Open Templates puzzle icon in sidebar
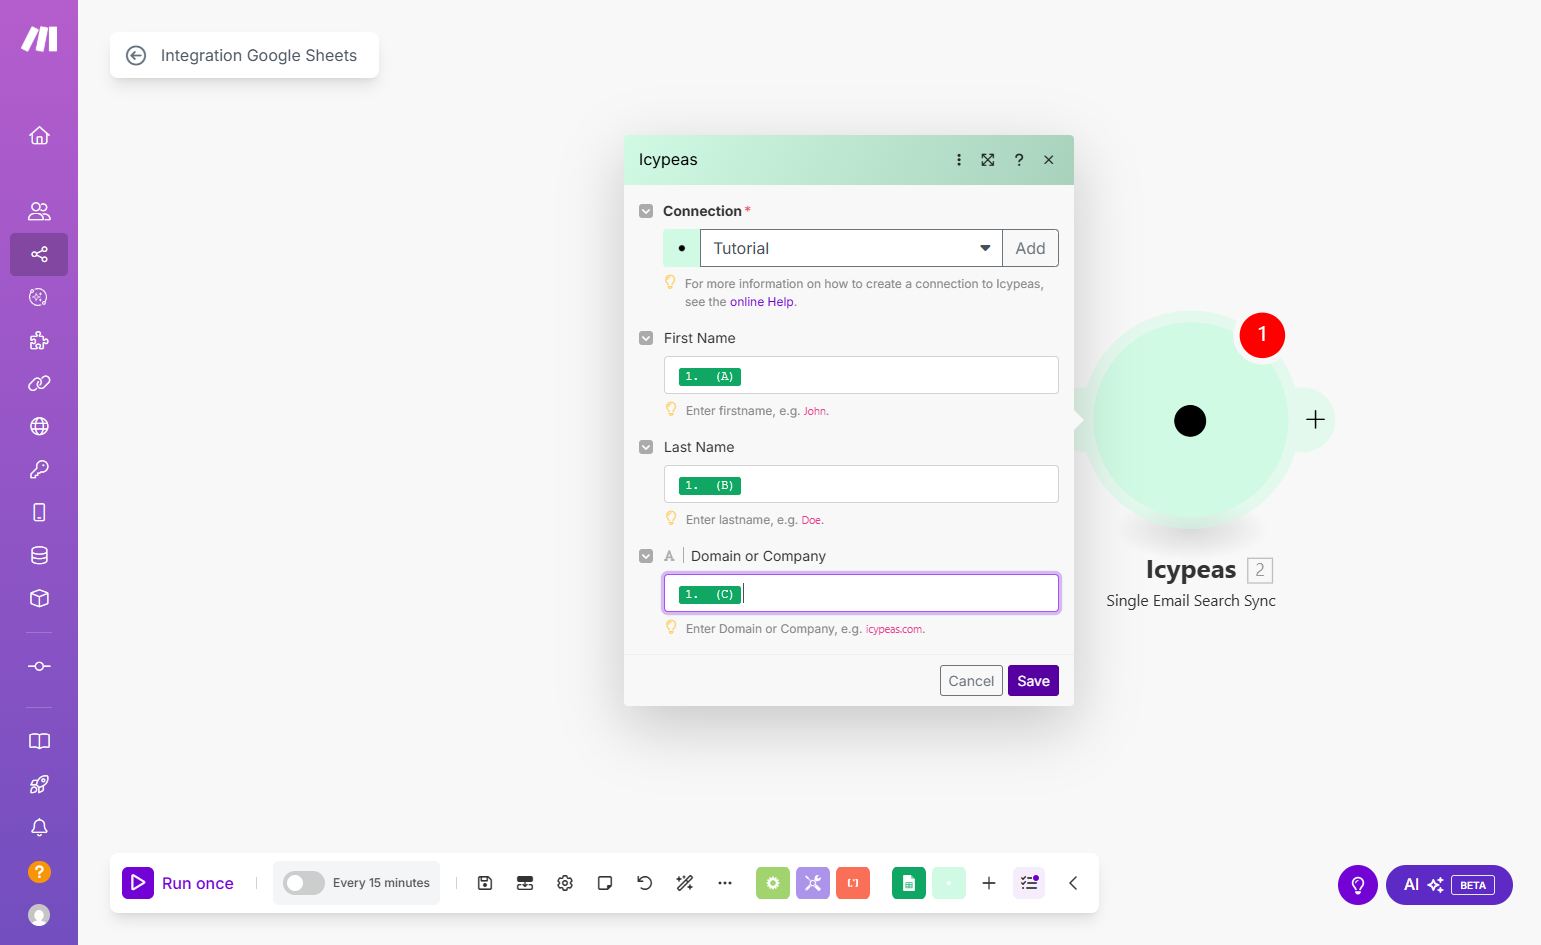The image size is (1541, 945). 39,340
